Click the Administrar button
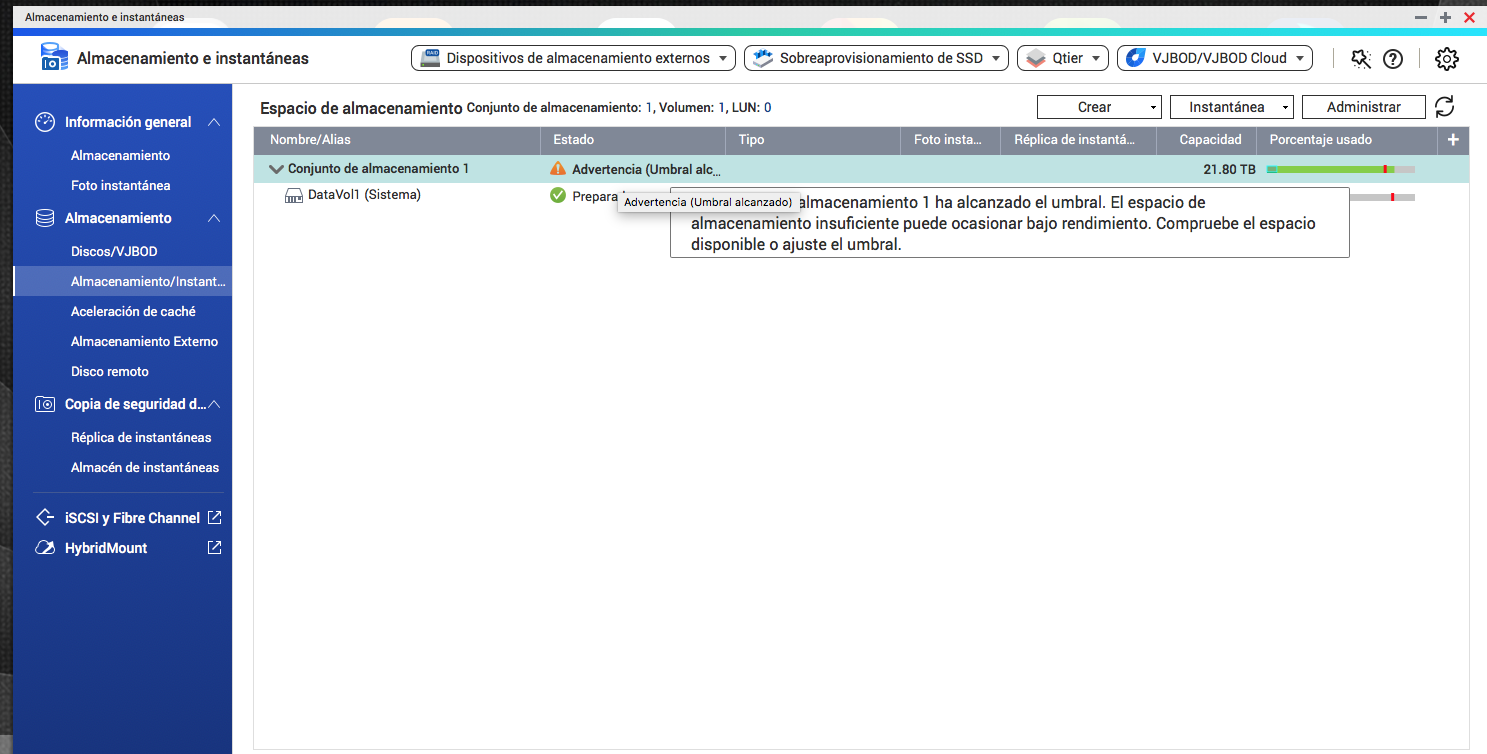 [x=1363, y=107]
